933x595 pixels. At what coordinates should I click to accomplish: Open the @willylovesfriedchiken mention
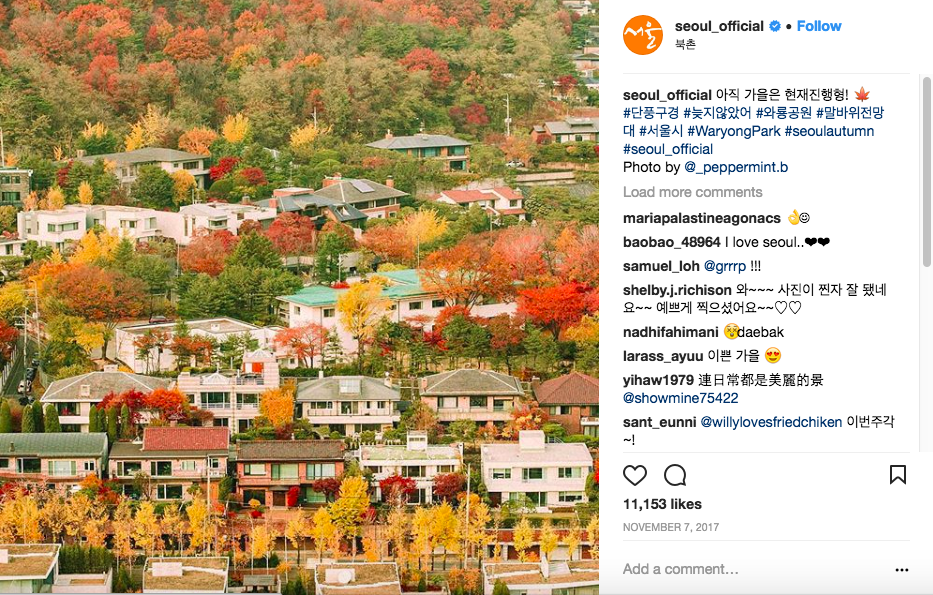click(771, 422)
